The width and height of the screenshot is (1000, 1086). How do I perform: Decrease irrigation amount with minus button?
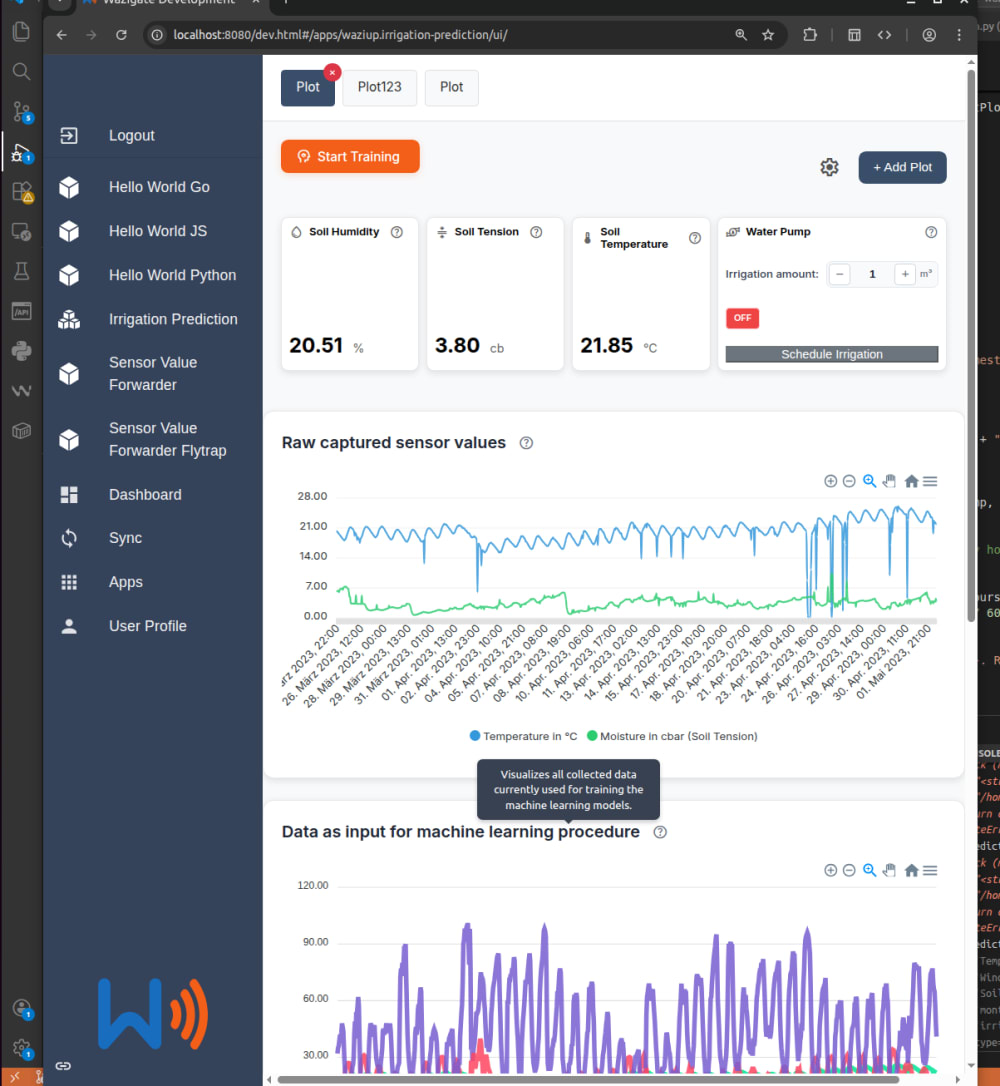click(839, 274)
